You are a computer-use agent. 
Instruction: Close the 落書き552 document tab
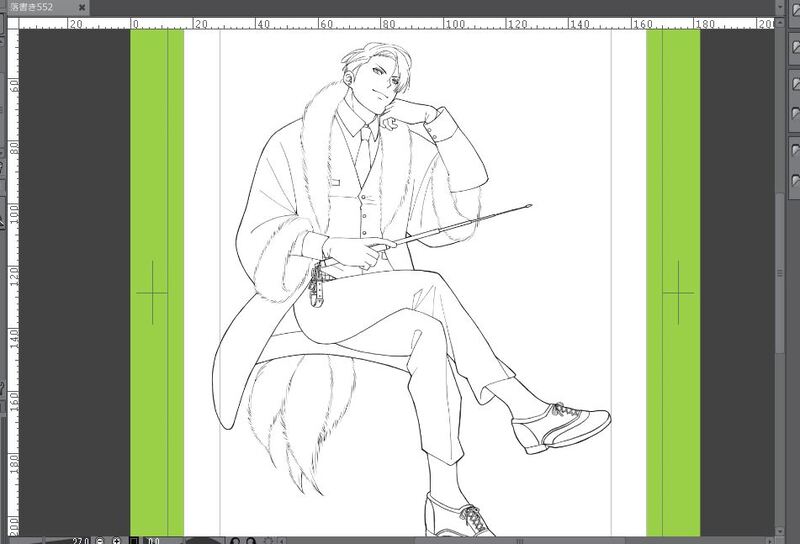(82, 8)
